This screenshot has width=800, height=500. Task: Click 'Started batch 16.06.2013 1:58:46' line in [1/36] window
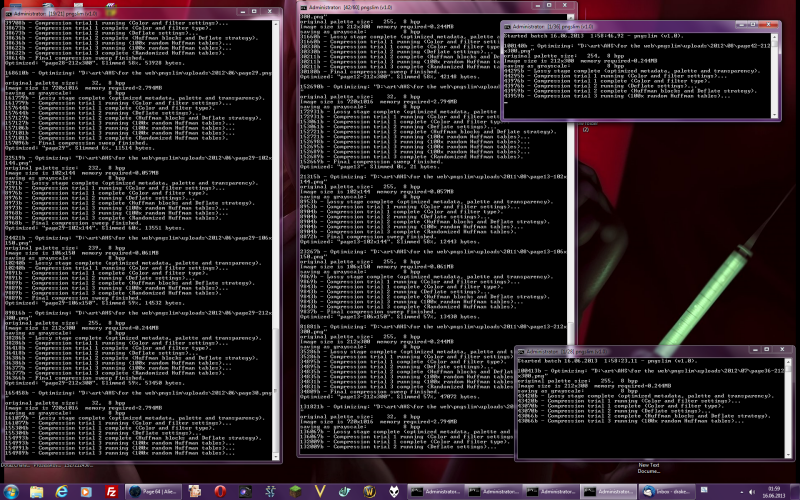coord(593,36)
